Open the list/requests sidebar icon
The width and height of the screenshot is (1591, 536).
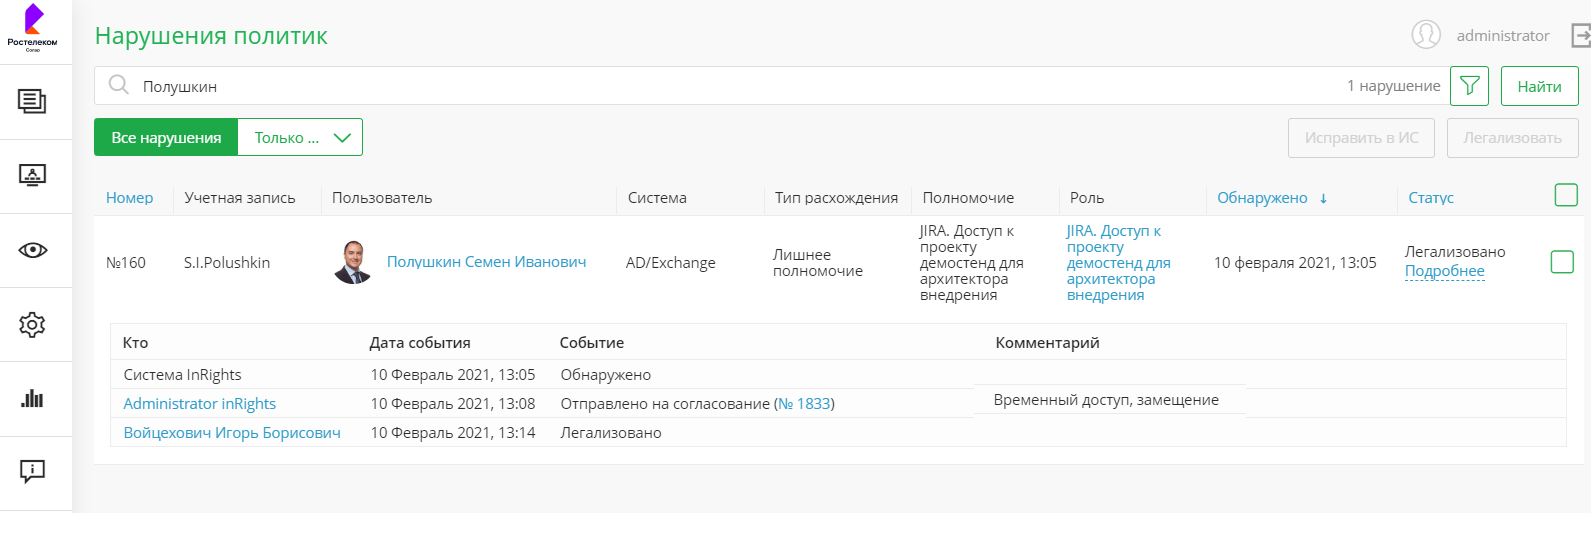coord(32,101)
